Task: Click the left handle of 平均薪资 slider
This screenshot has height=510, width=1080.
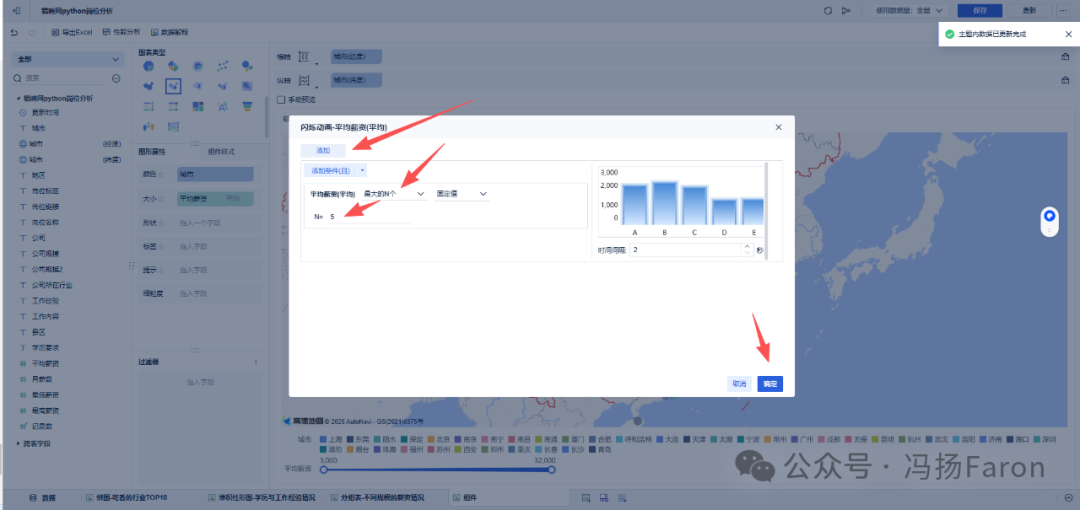Action: pos(324,469)
